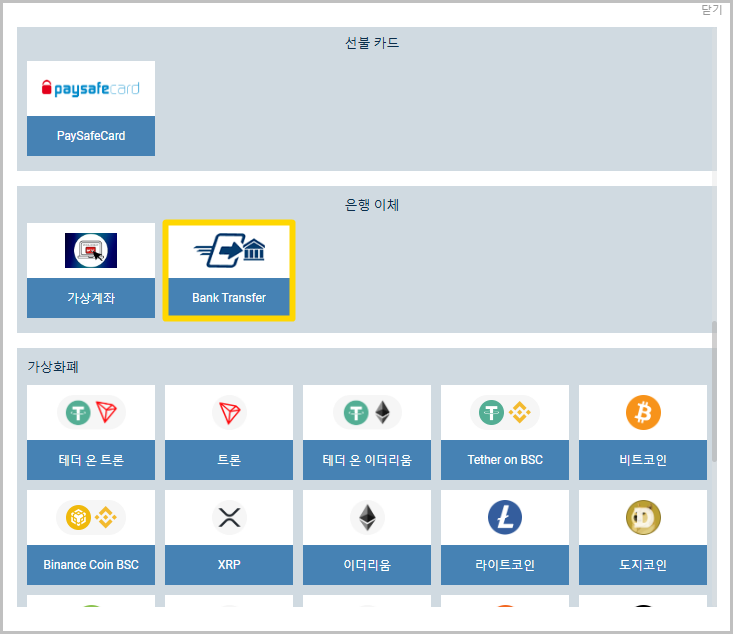Image resolution: width=733 pixels, height=634 pixels.
Task: Select the 트론 payment label
Action: click(229, 460)
